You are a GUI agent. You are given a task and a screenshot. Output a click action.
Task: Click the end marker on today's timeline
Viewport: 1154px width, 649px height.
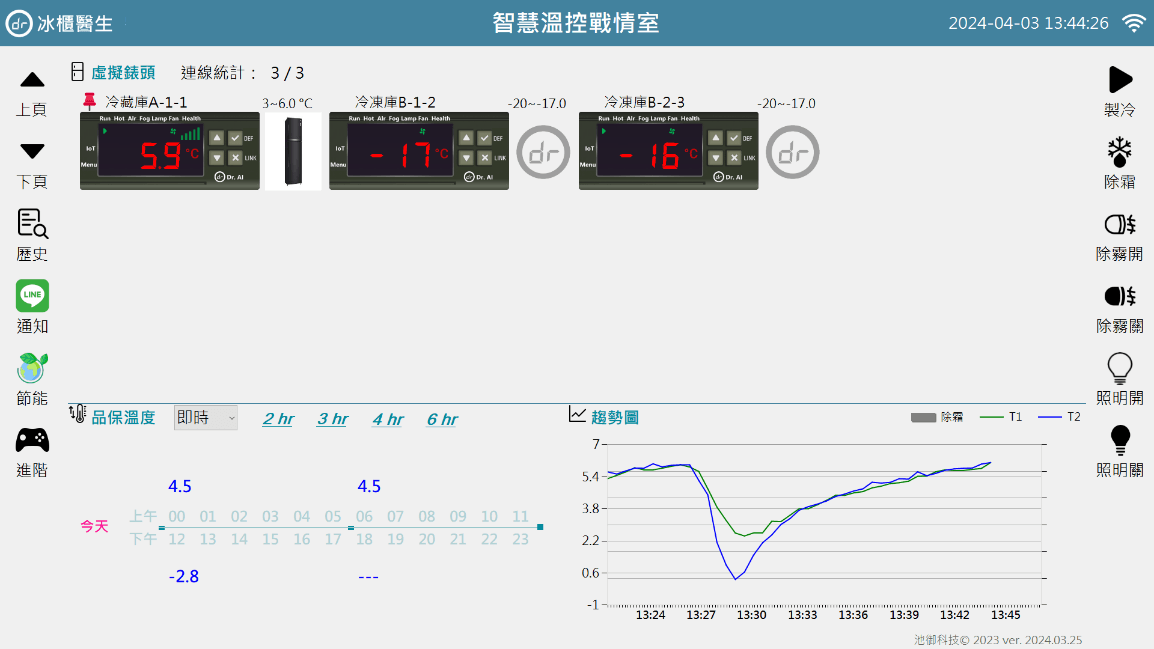(540, 527)
